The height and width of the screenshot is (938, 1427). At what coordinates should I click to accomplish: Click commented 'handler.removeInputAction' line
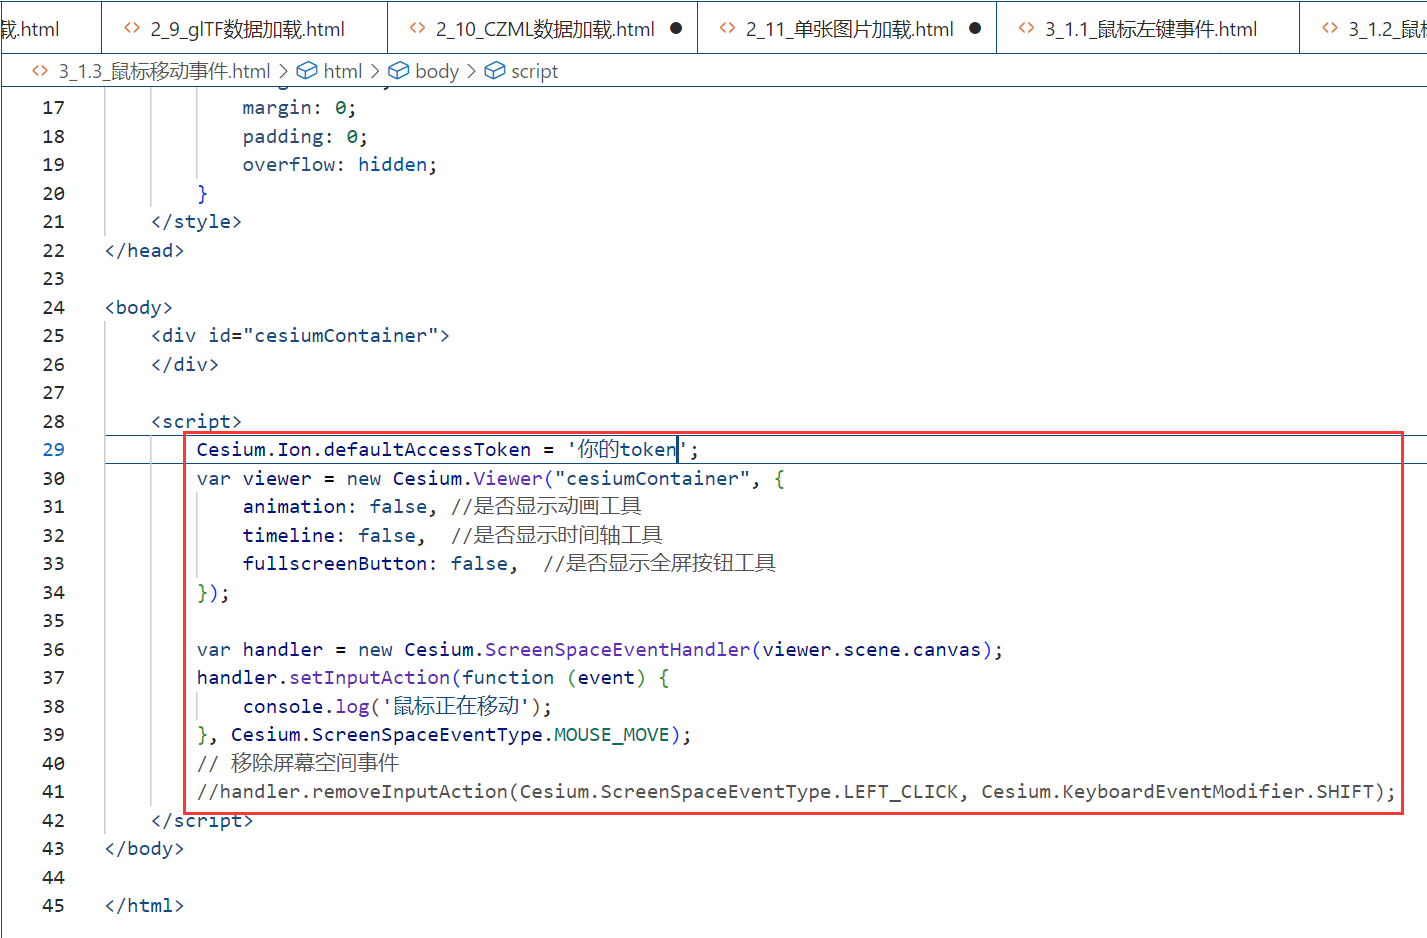point(796,792)
